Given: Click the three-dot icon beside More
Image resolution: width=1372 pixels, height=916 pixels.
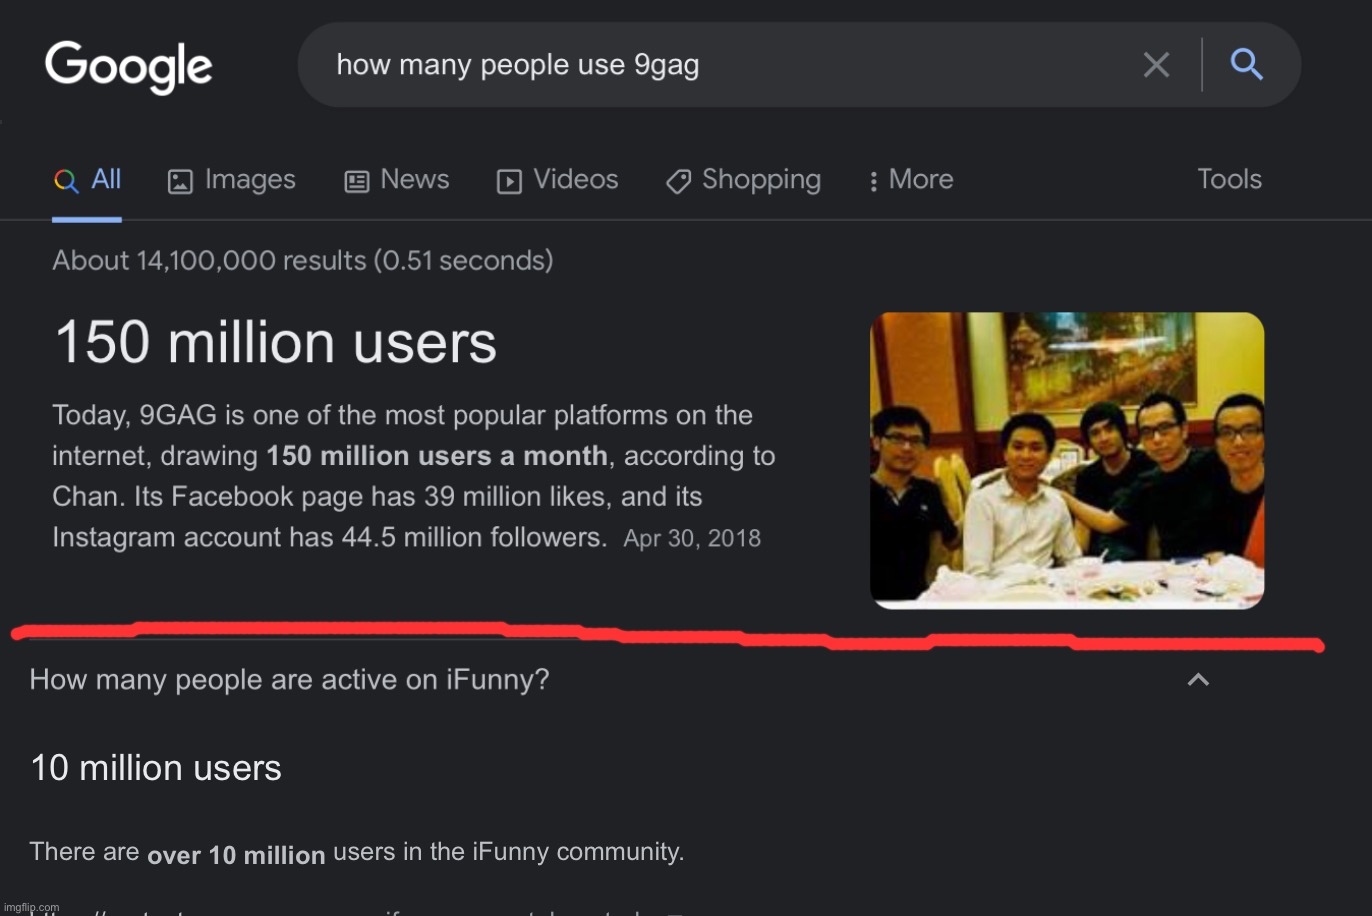Looking at the screenshot, I should click(873, 181).
